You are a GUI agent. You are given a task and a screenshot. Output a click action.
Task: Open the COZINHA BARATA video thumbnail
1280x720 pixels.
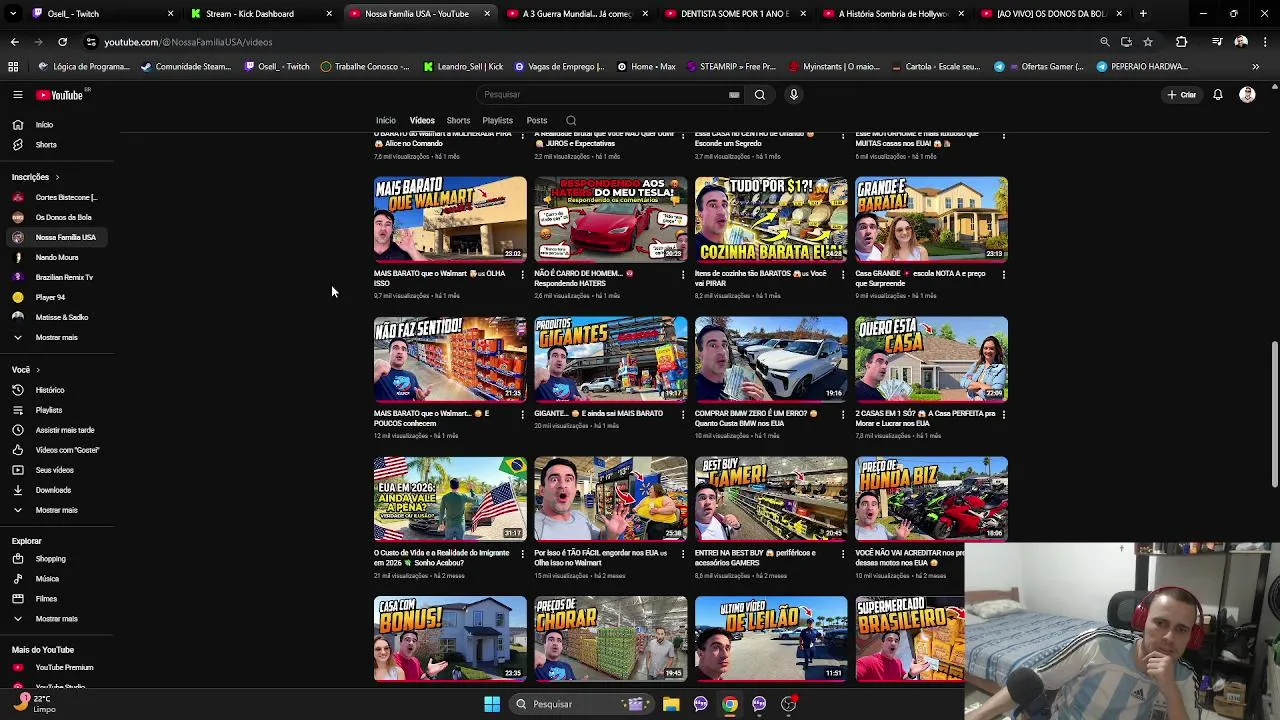point(771,219)
